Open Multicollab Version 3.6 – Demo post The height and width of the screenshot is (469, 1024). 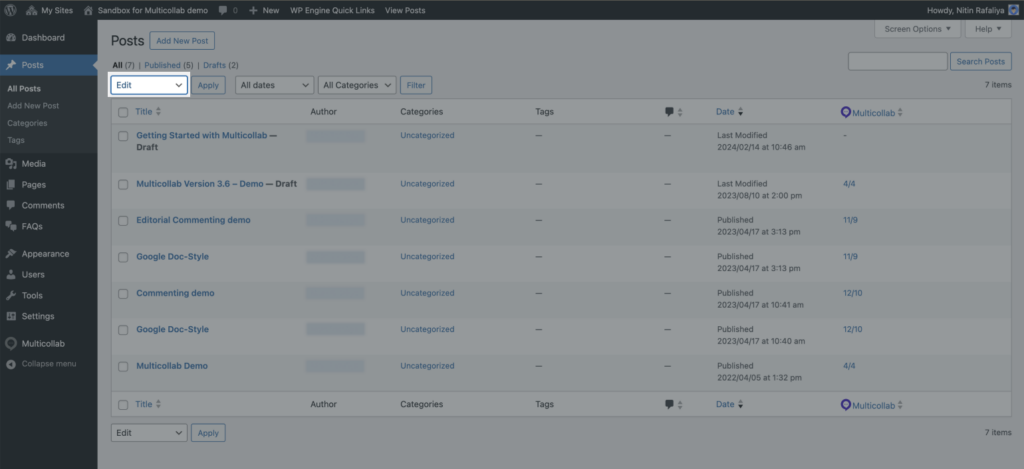point(200,184)
